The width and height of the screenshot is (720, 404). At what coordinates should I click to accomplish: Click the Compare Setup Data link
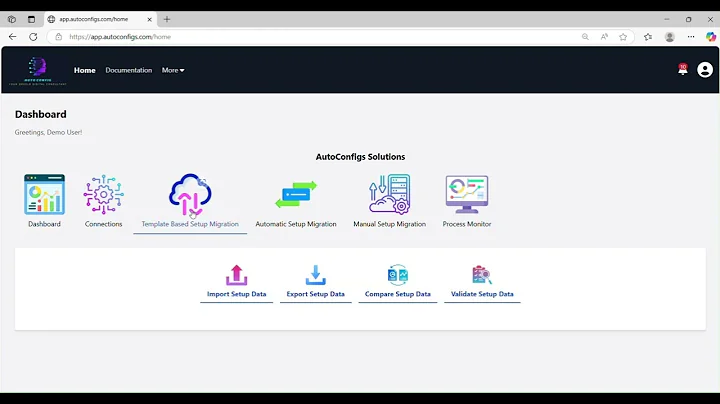click(x=398, y=294)
